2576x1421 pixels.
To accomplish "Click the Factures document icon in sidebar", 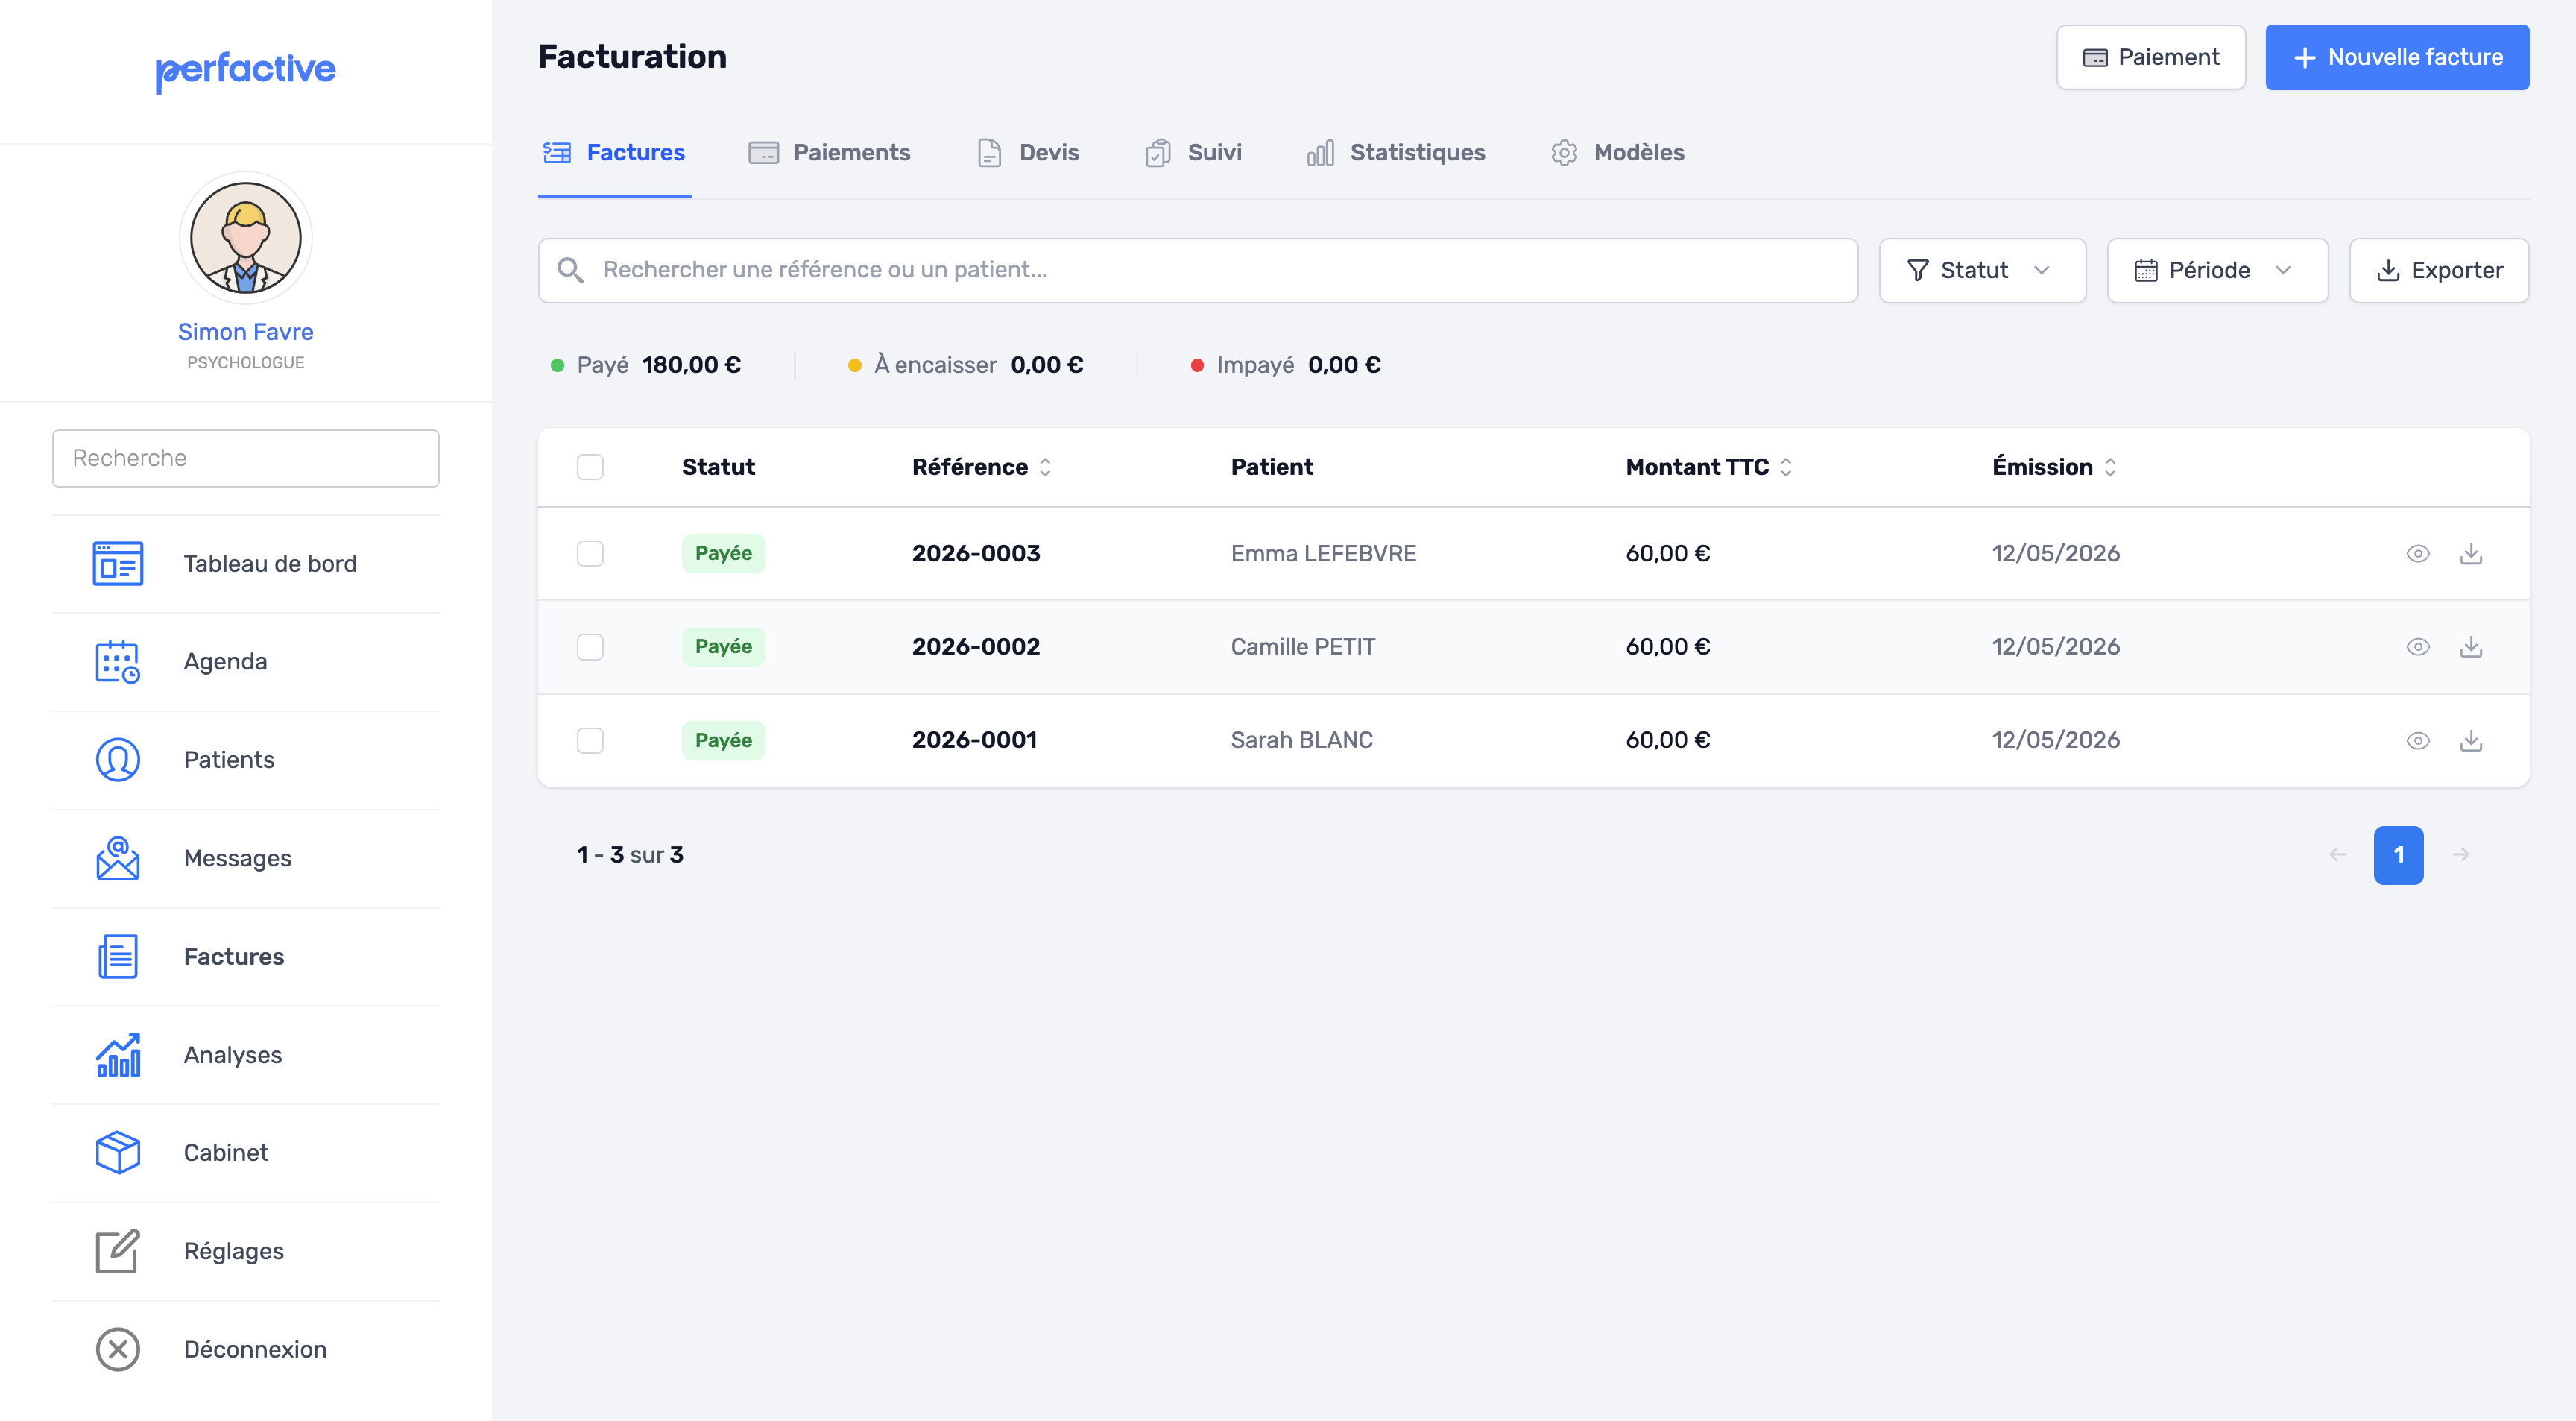I will 118,957.
